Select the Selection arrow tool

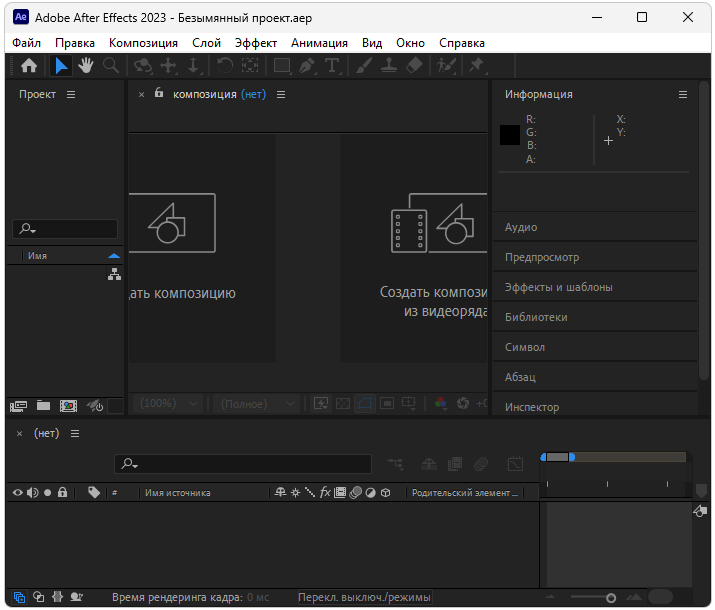tap(61, 66)
